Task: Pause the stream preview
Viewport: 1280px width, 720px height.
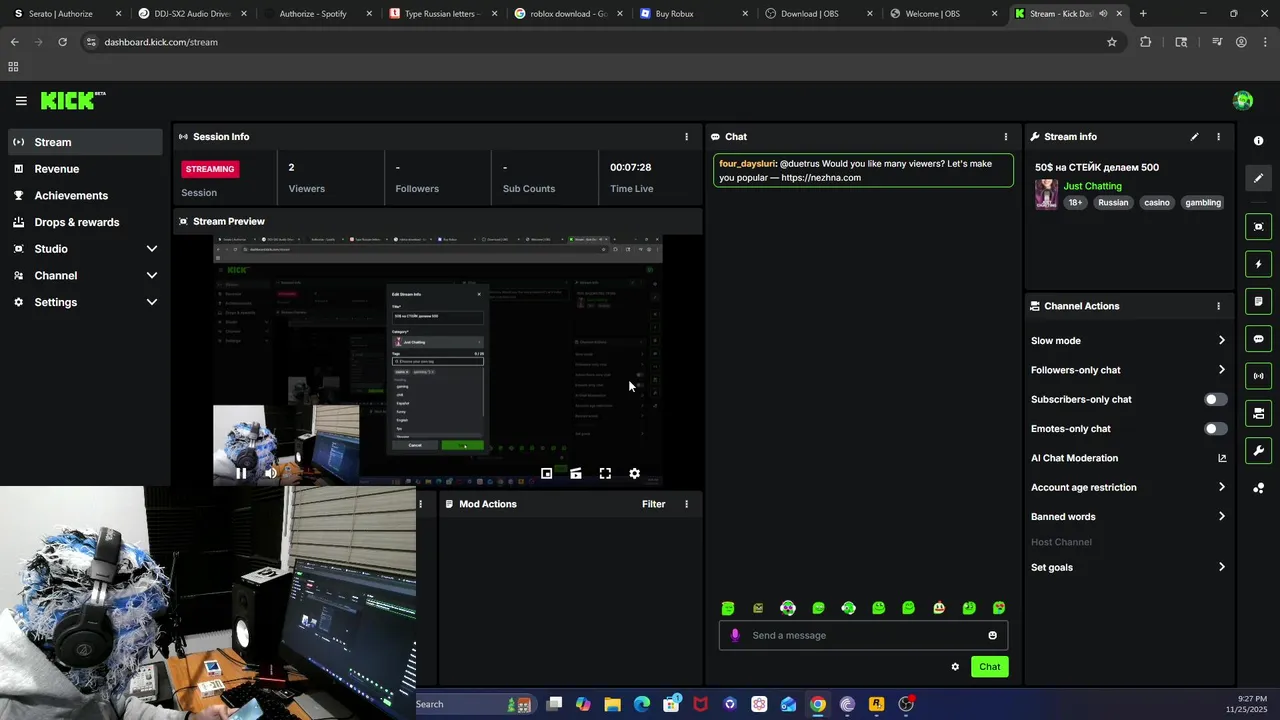Action: pyautogui.click(x=241, y=474)
